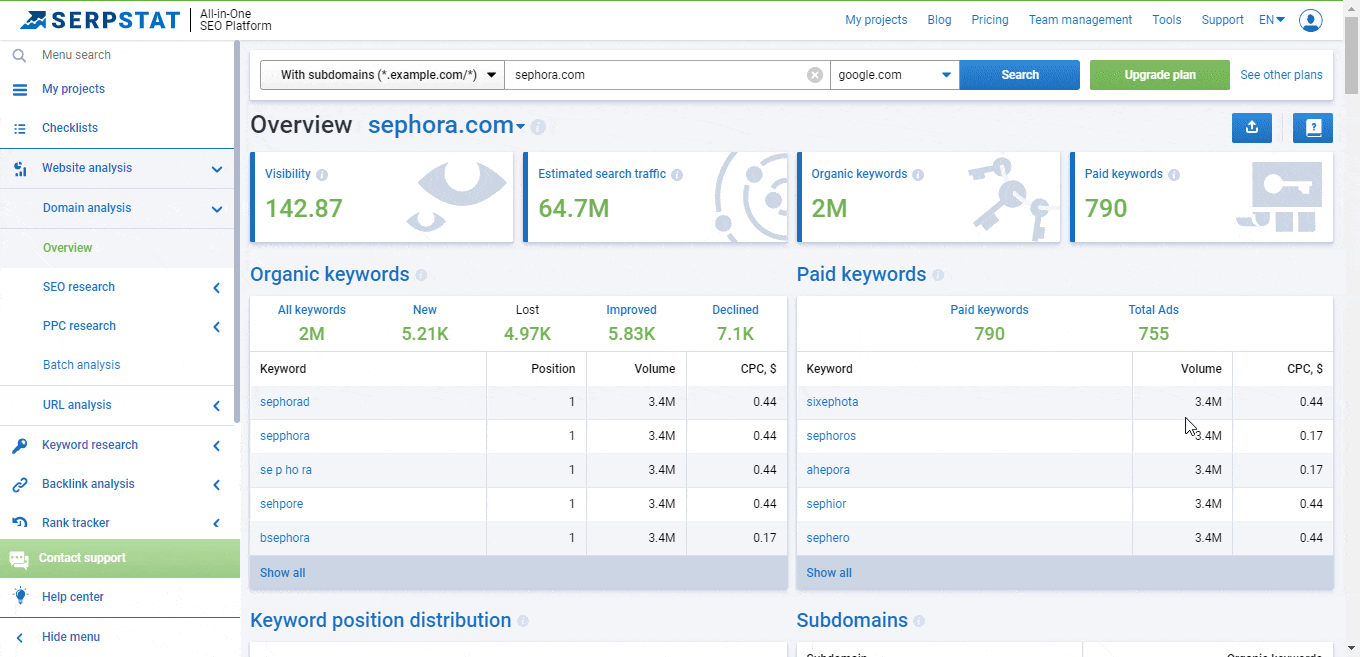Click info icon beside Visibility
Image resolution: width=1360 pixels, height=657 pixels.
pyautogui.click(x=322, y=175)
